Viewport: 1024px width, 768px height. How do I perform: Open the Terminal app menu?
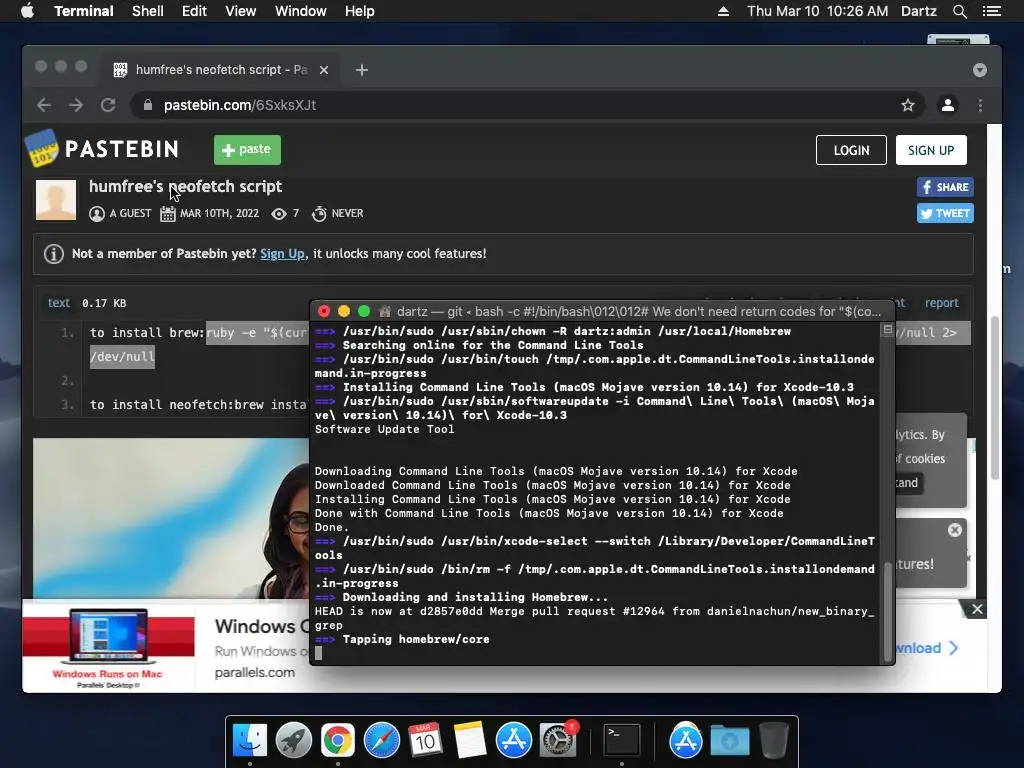(x=84, y=11)
